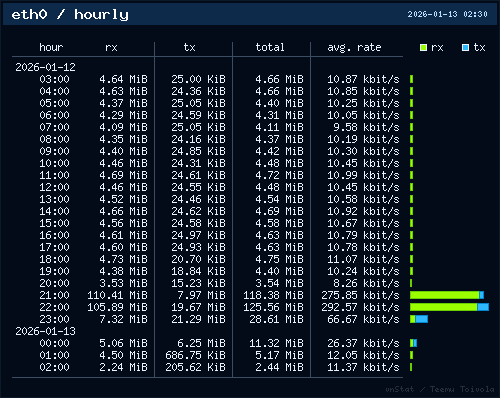
Task: Click the 21:00 traffic bar
Action: coord(447,295)
